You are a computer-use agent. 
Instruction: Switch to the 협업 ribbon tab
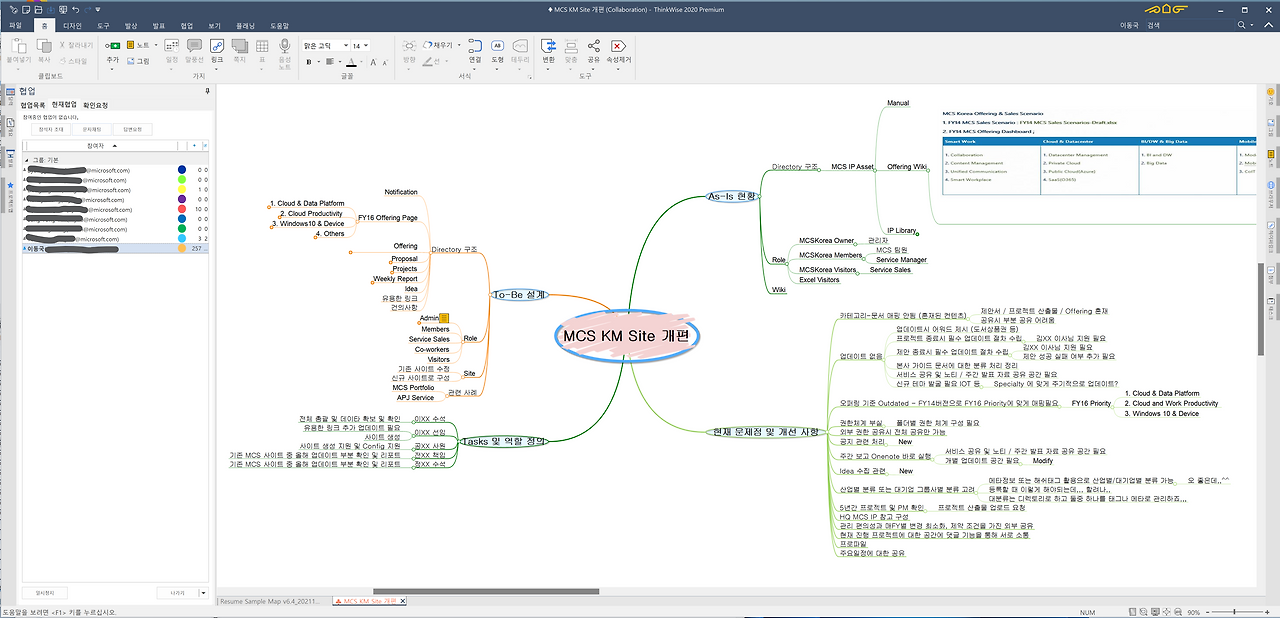[187, 24]
